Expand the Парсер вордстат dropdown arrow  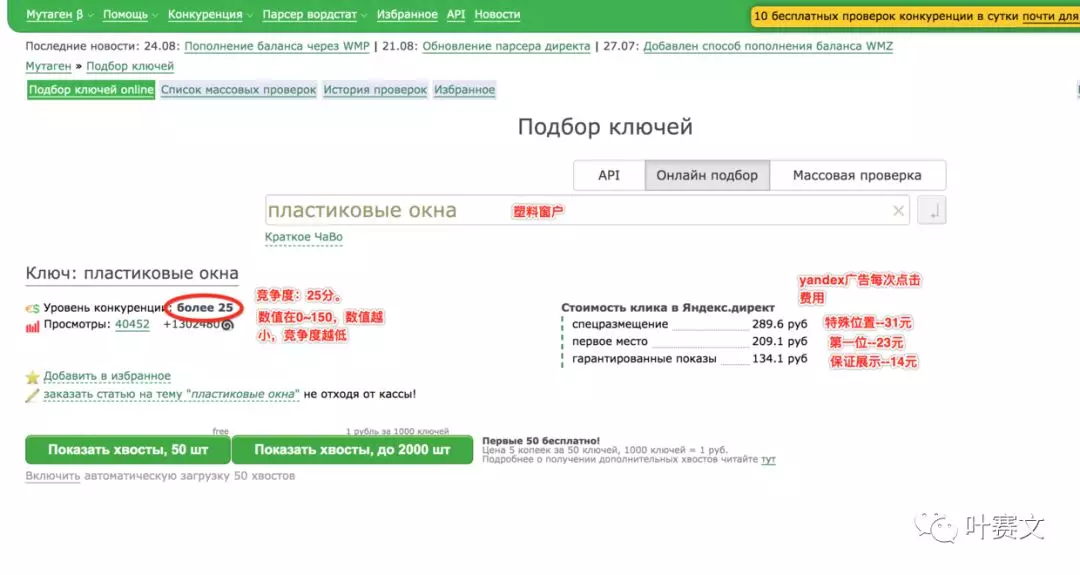click(364, 15)
